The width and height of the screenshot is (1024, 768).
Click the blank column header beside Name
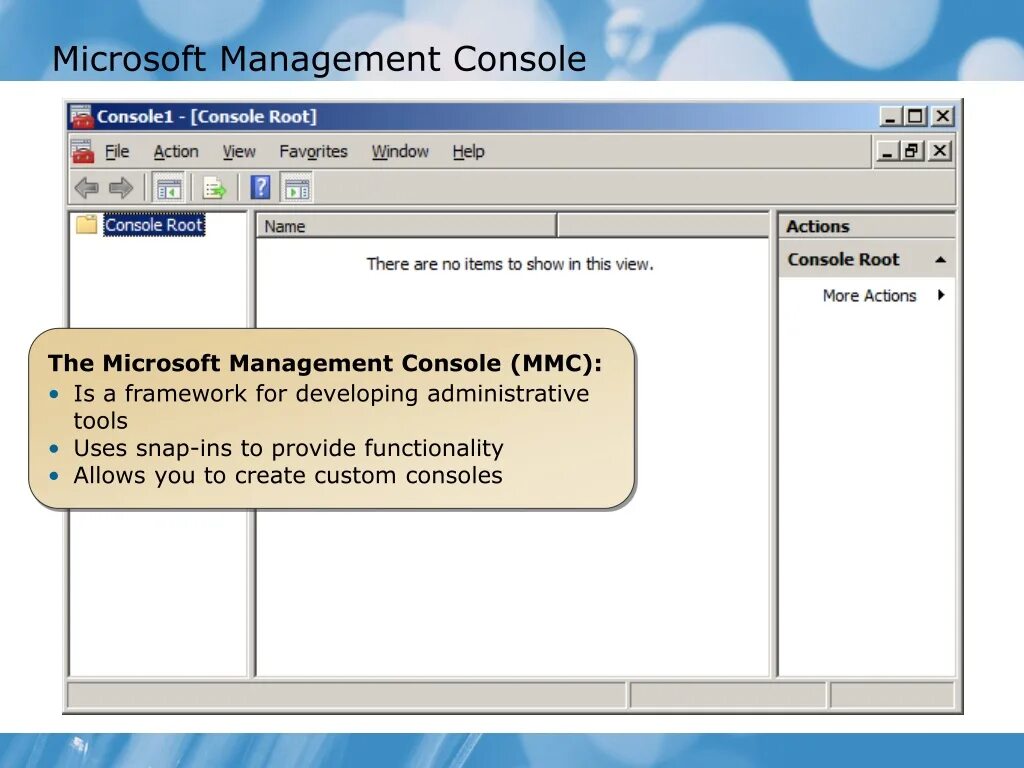663,226
